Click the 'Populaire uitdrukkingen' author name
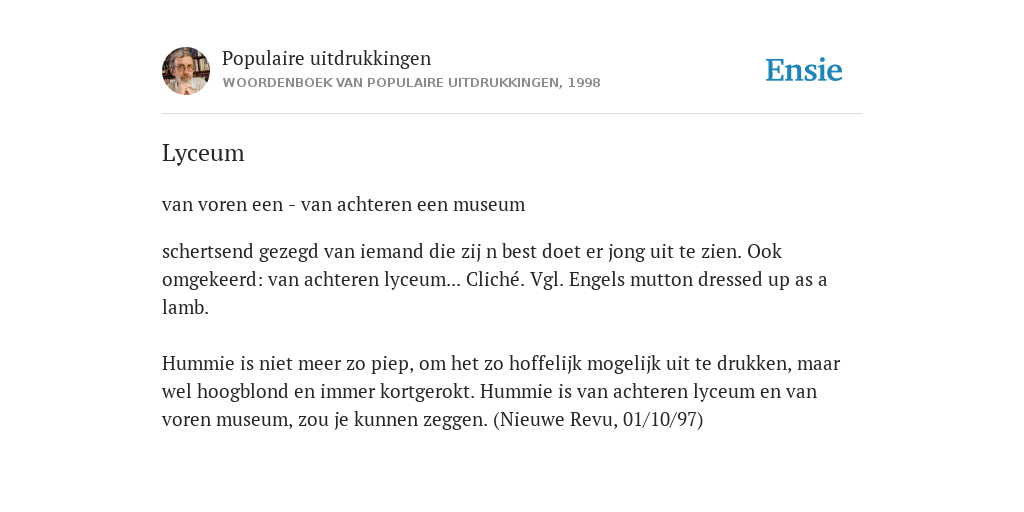The width and height of the screenshot is (1024, 512). click(x=327, y=58)
